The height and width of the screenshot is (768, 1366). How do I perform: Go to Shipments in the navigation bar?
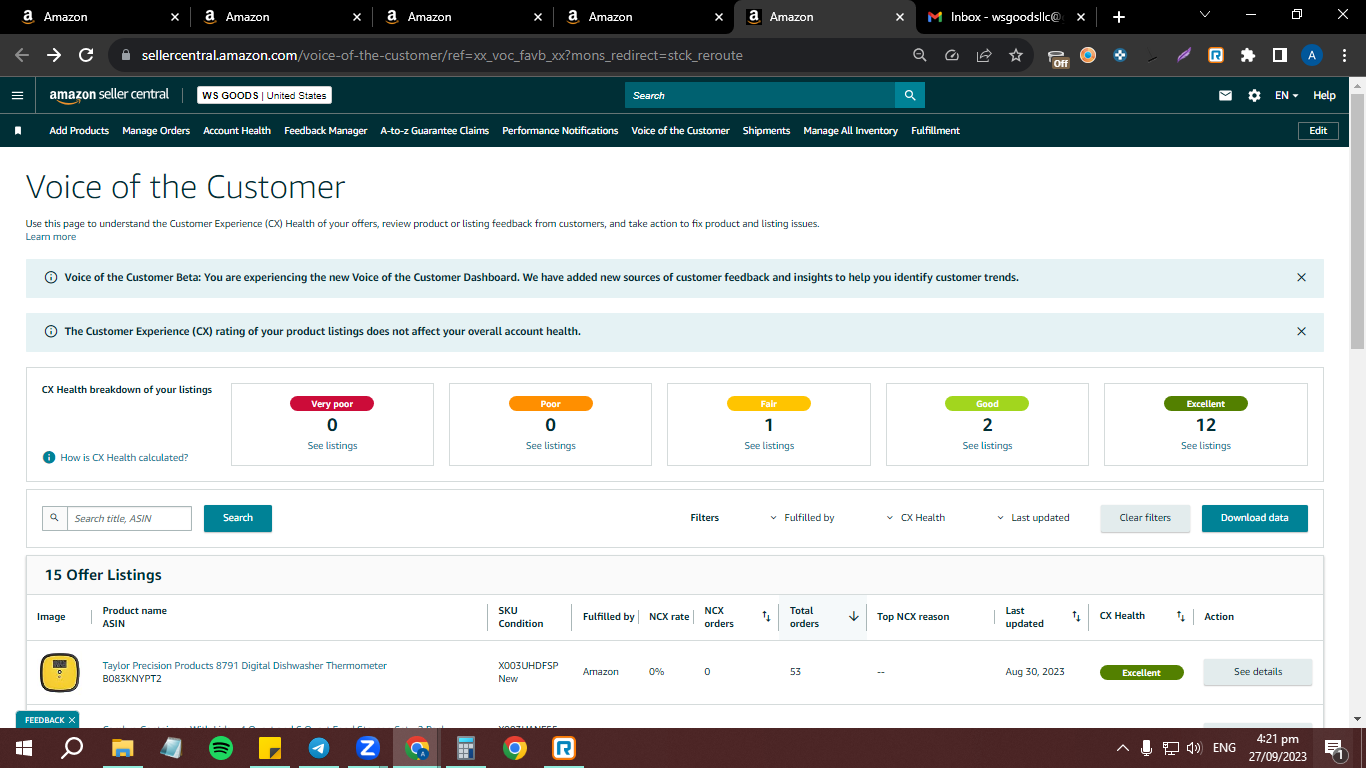[x=766, y=131]
